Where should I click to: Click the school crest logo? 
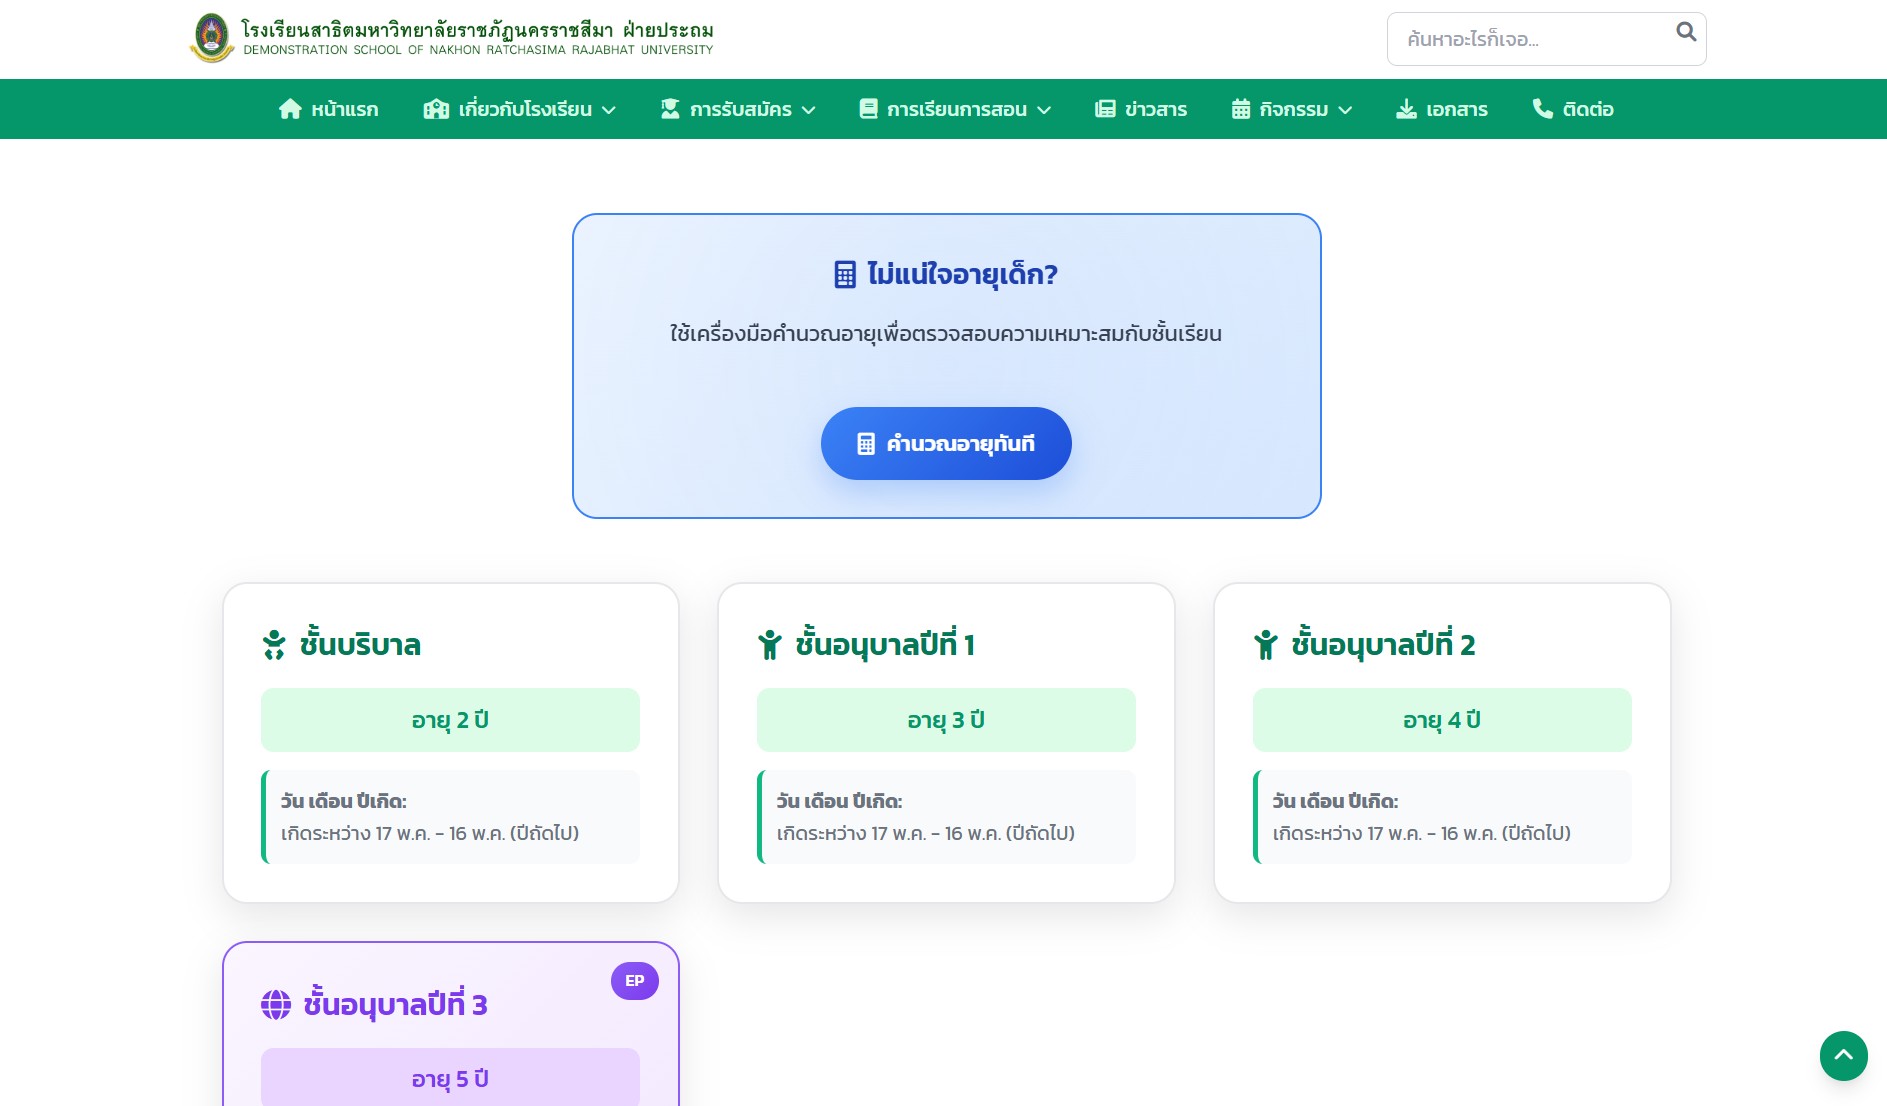point(211,38)
